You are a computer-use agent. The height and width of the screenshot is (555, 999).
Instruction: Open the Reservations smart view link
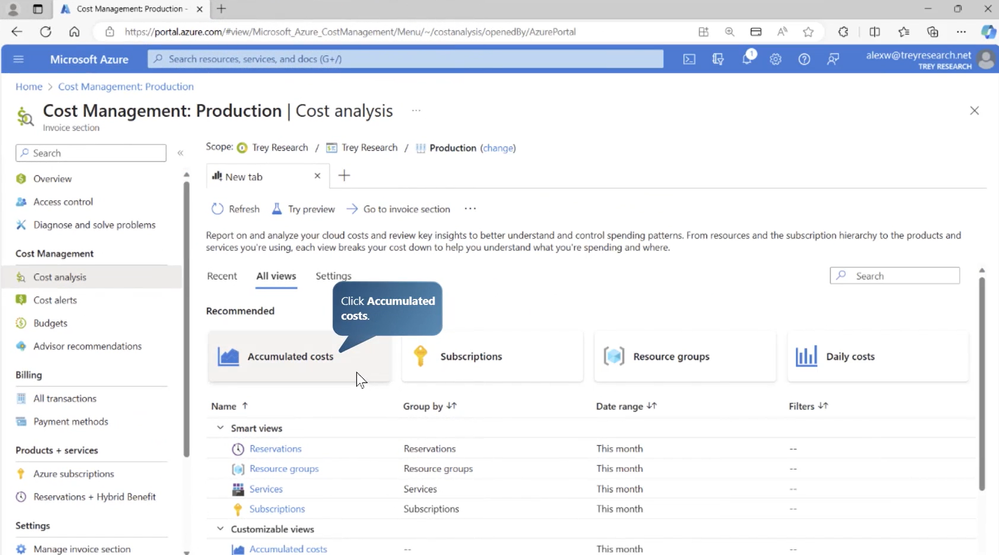tap(275, 449)
